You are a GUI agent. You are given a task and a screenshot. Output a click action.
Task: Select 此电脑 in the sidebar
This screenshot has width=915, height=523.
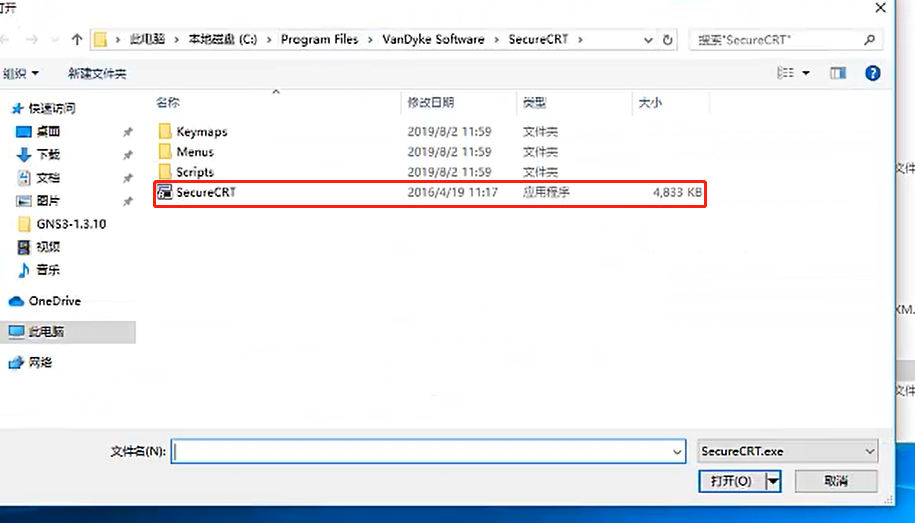coord(68,332)
